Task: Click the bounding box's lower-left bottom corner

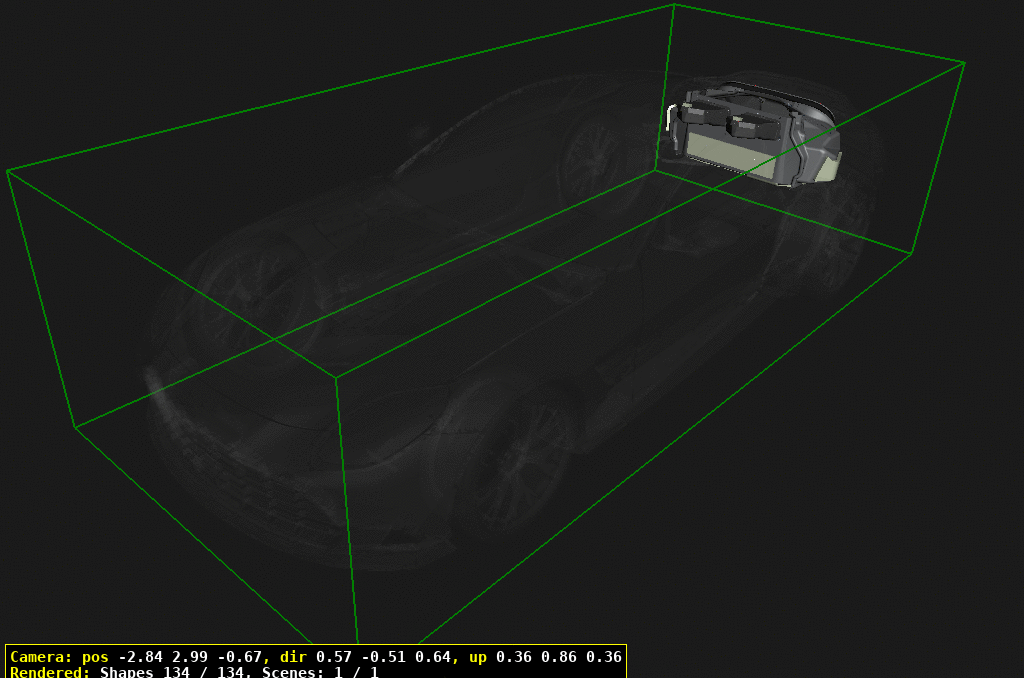Action: 76,427
